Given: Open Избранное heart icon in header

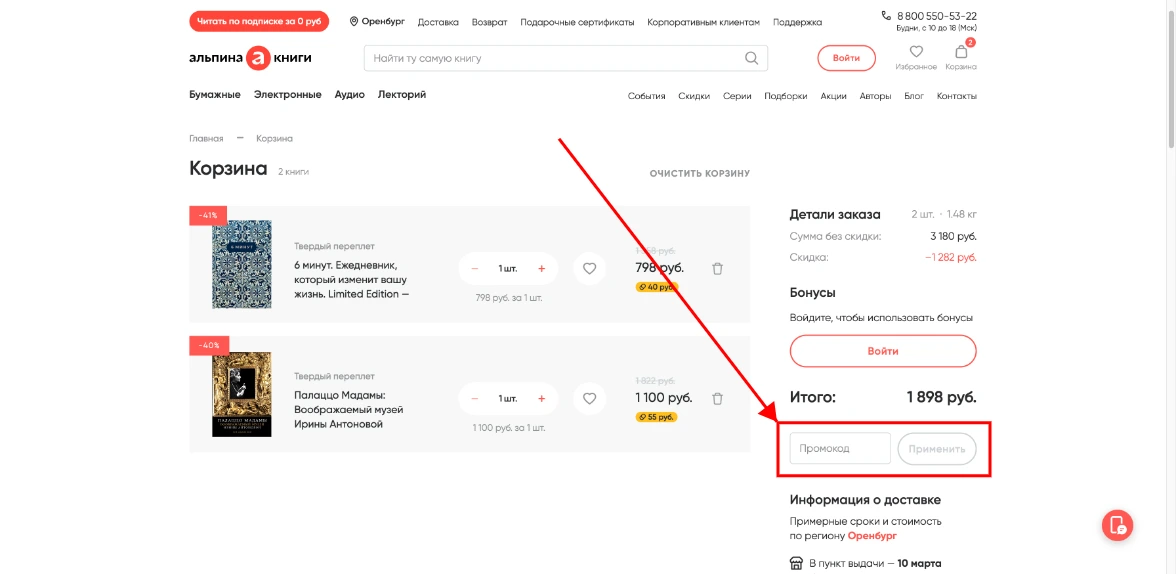Looking at the screenshot, I should point(915,53).
